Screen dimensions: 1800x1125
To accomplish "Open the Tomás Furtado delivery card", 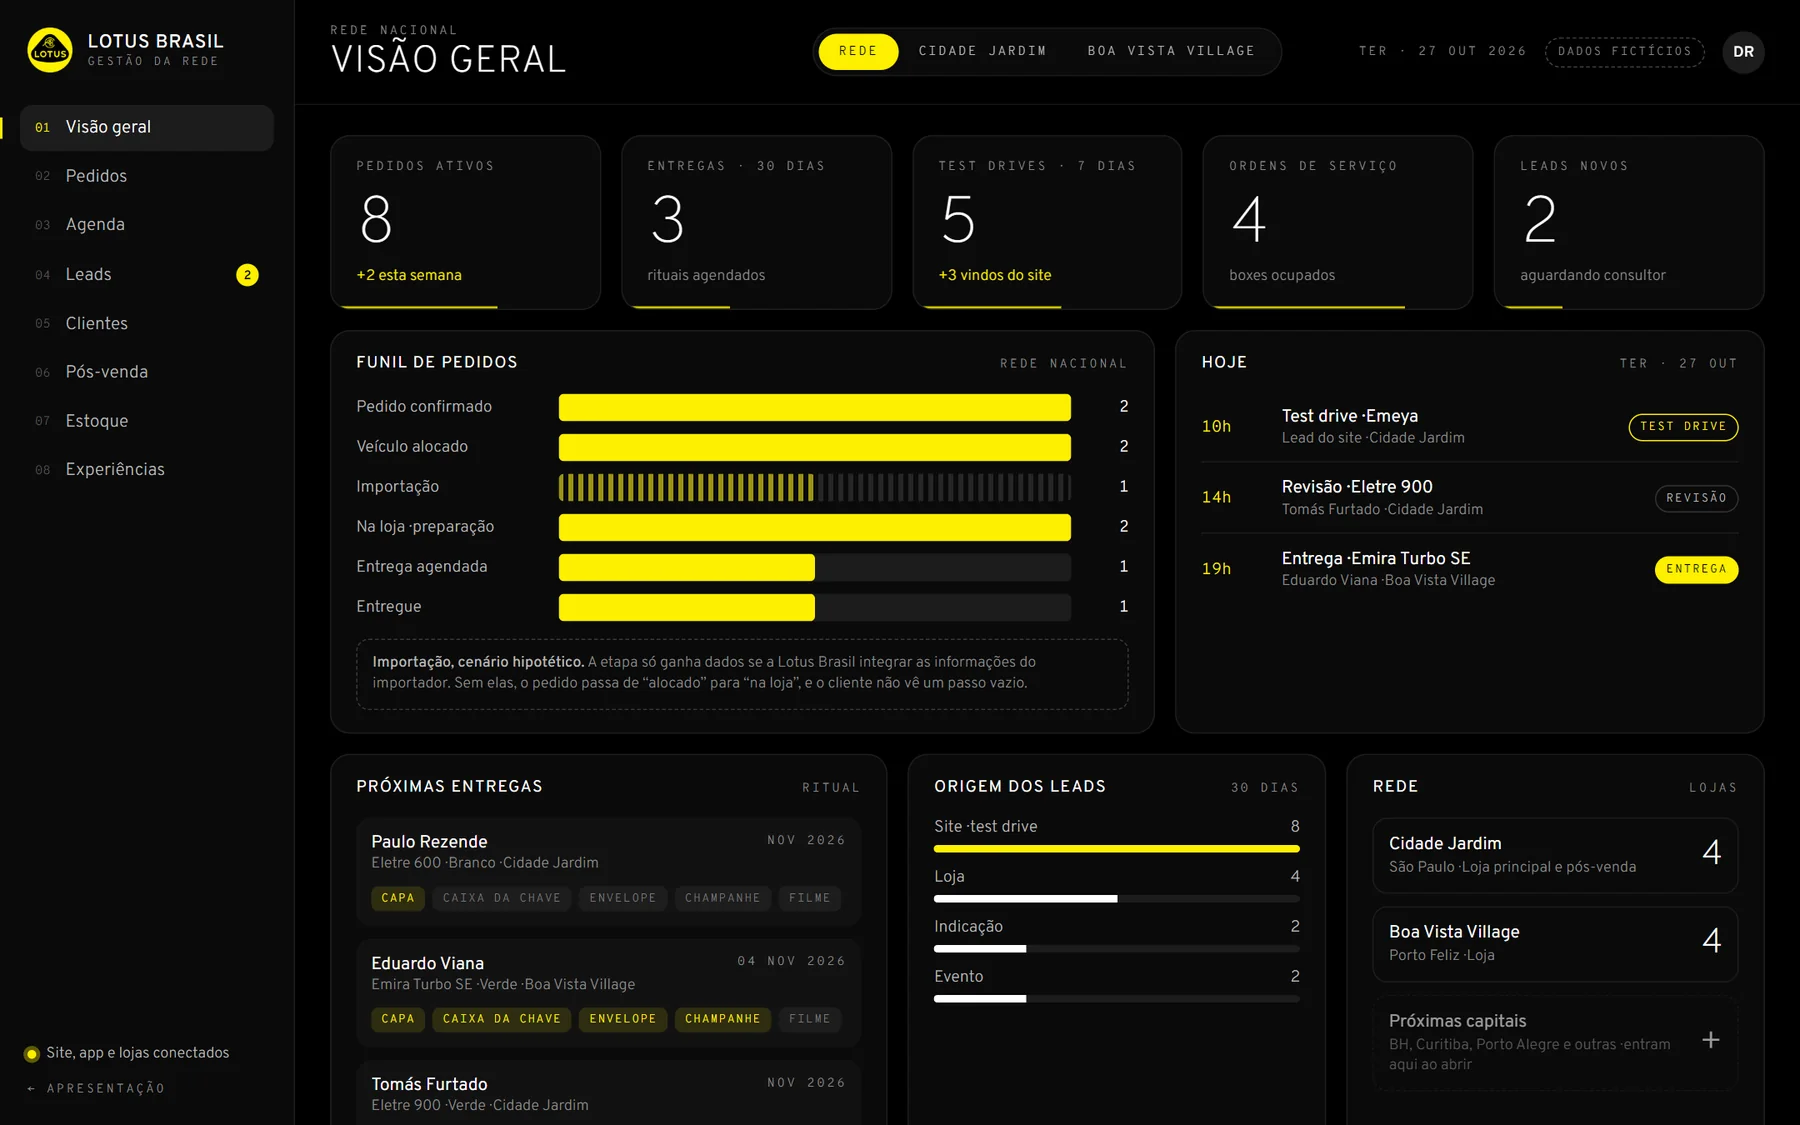I will 608,1092.
